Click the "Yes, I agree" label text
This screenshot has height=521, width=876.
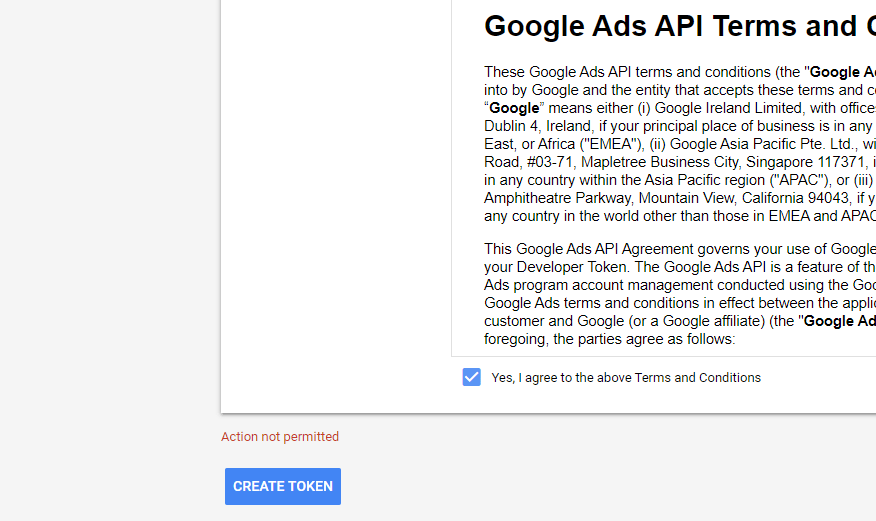[x=626, y=378]
